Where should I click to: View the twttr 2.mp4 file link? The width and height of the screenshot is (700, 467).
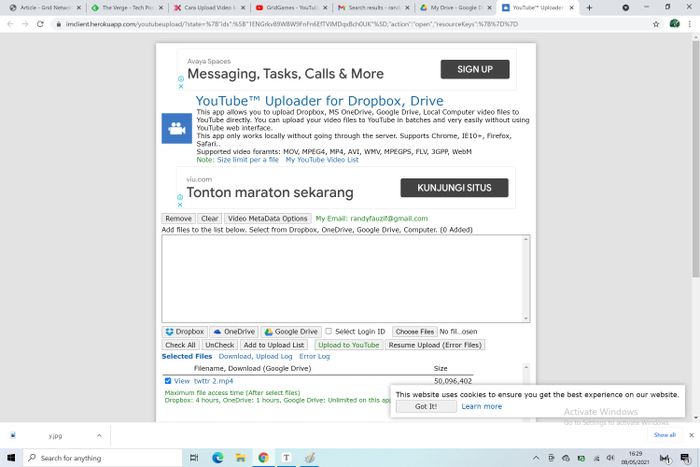pos(182,381)
